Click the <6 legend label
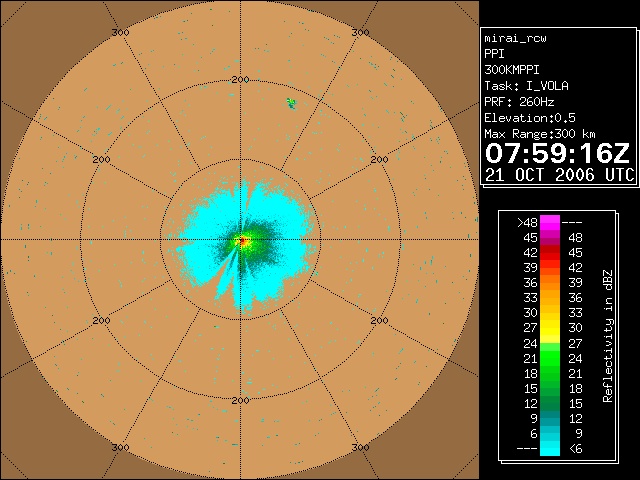The image size is (640, 480). click(x=576, y=449)
